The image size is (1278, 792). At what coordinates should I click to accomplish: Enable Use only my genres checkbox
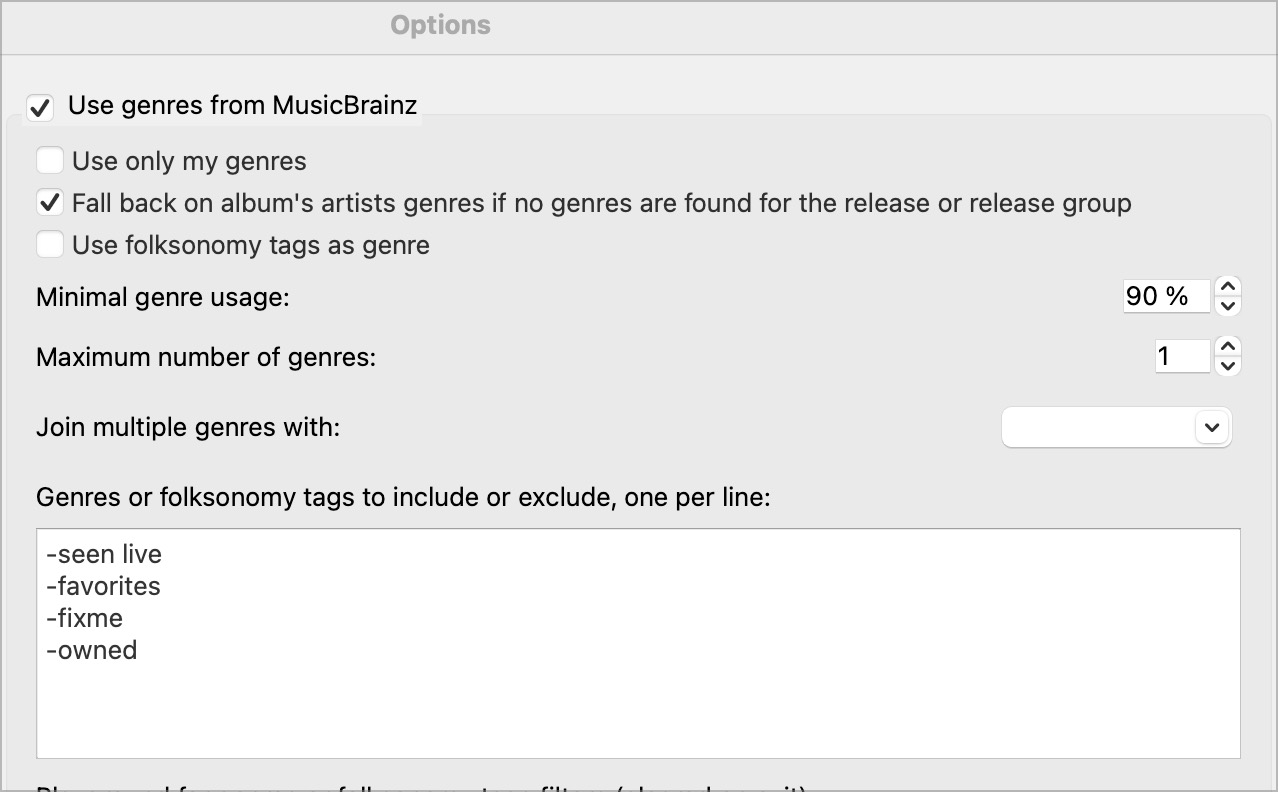pyautogui.click(x=50, y=161)
